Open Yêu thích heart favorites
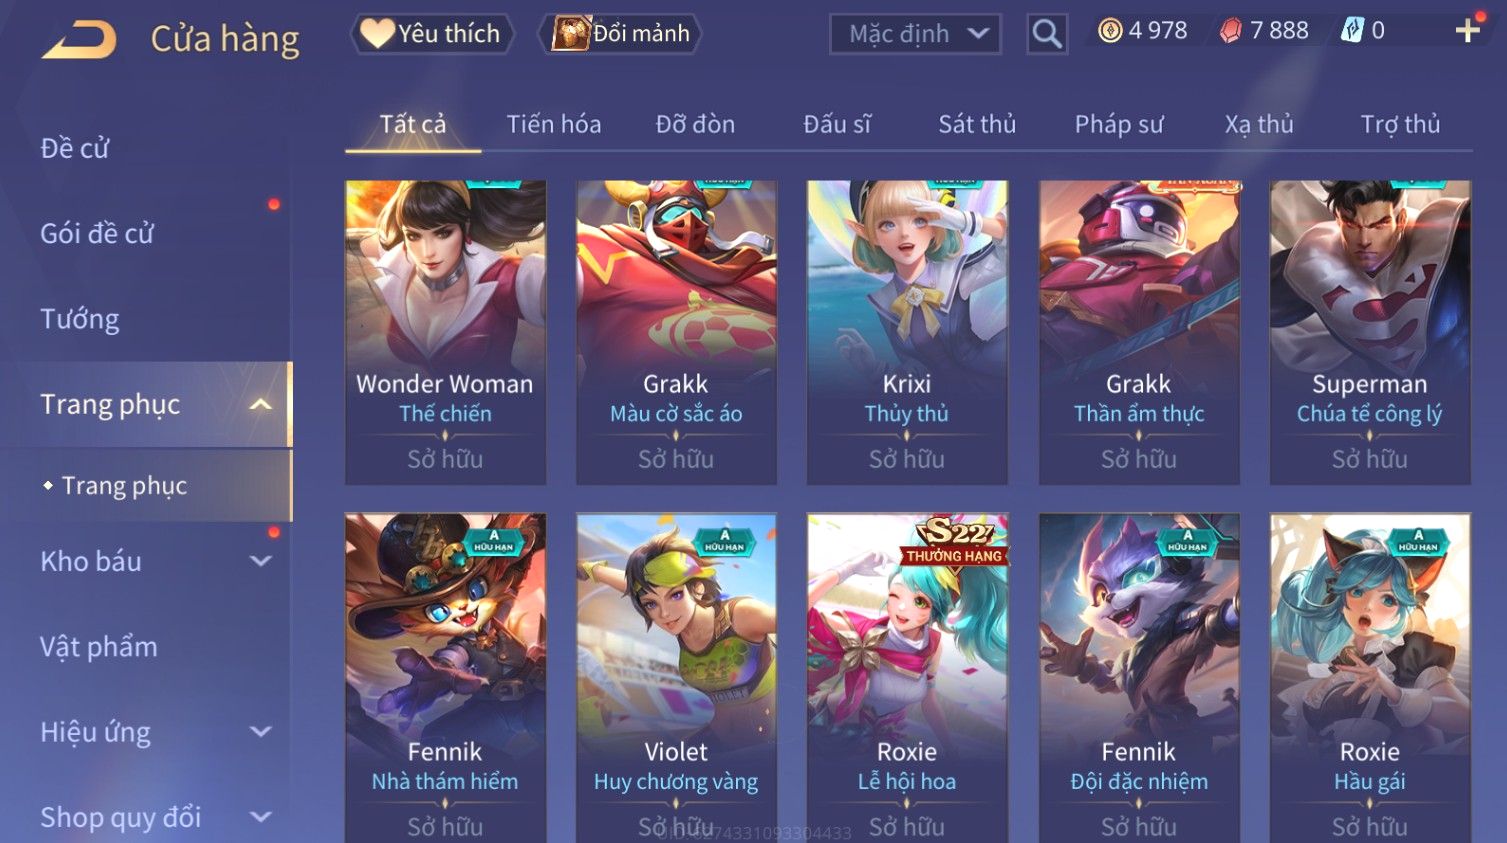The height and width of the screenshot is (843, 1507). (x=432, y=34)
